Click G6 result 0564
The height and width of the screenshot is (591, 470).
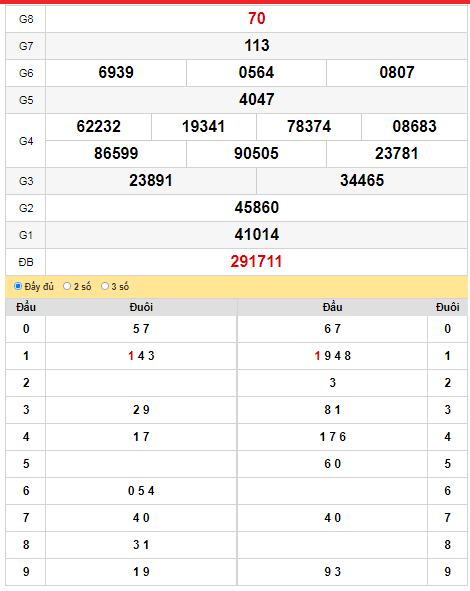point(256,72)
